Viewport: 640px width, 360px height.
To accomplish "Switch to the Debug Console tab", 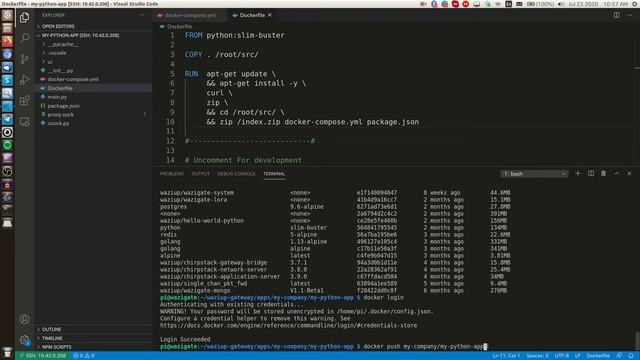I will 236,174.
